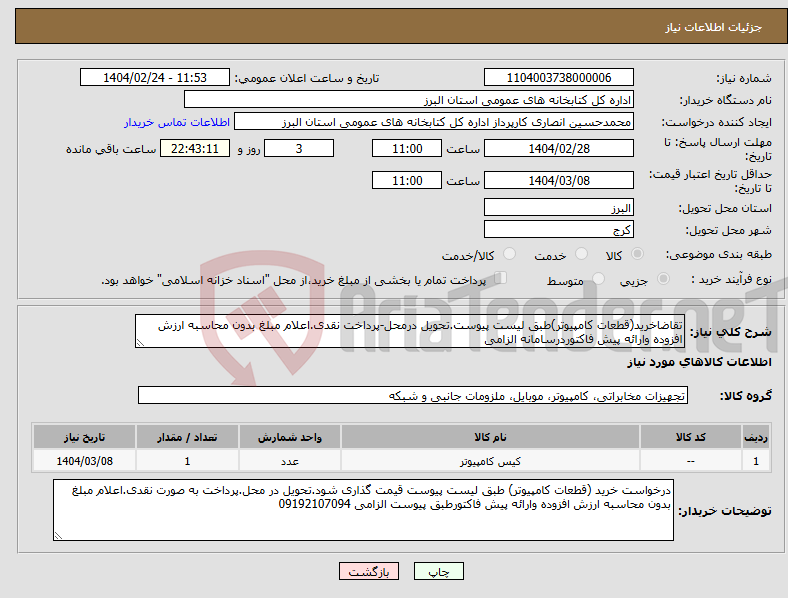
Task: Click the گروه کالا field
Action: [413, 395]
